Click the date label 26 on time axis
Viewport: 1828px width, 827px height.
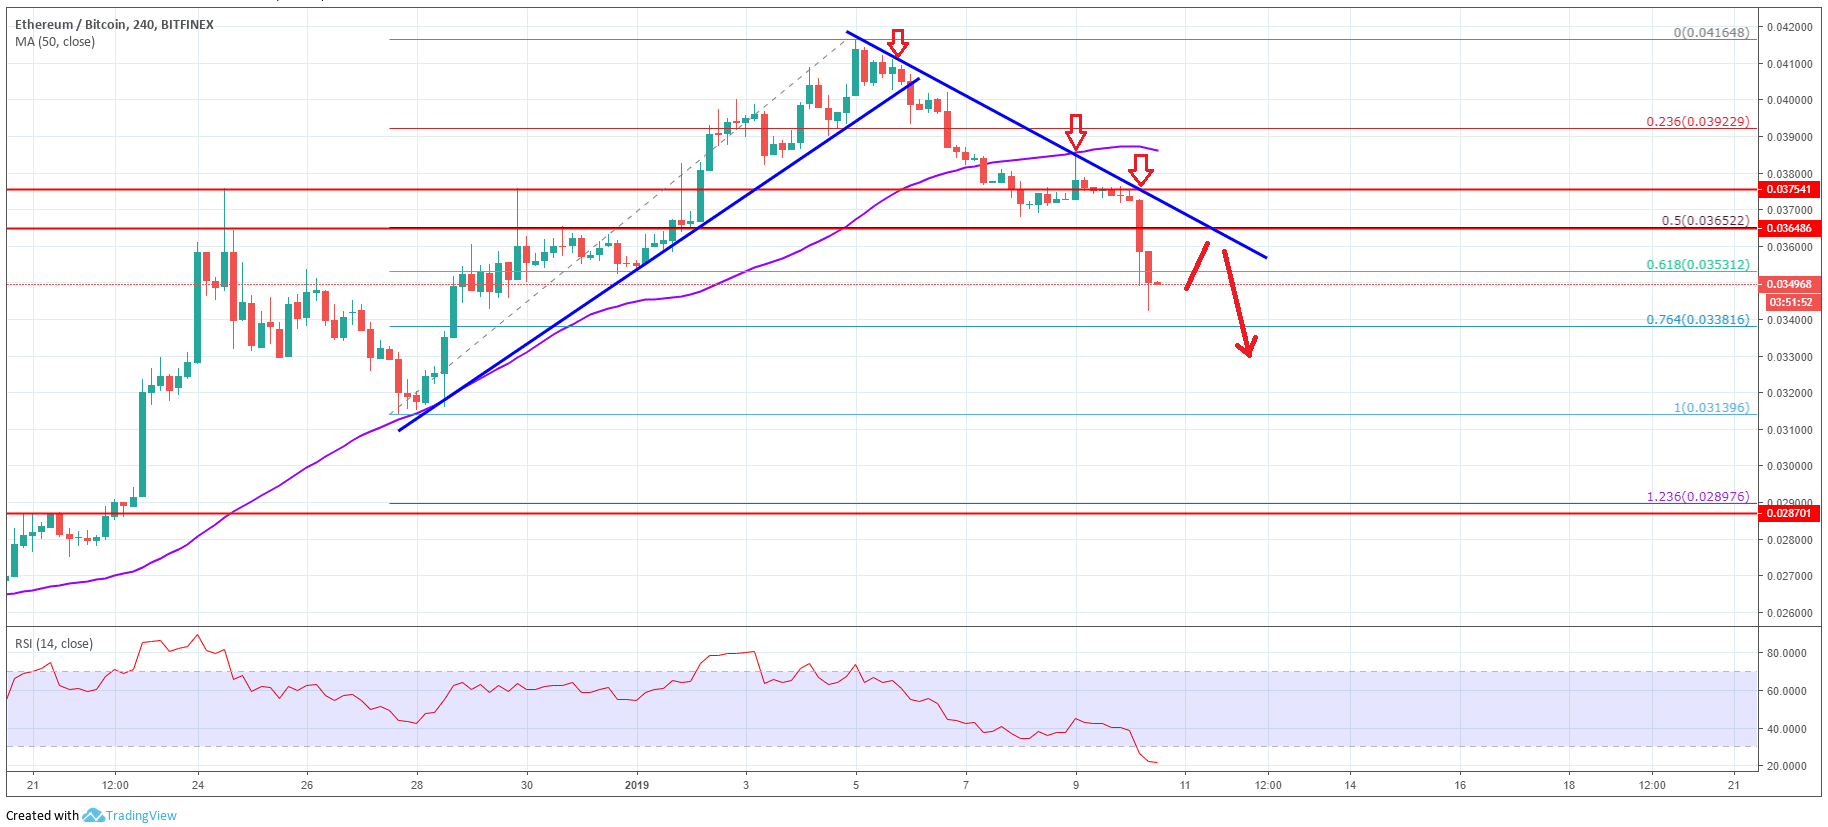click(307, 785)
